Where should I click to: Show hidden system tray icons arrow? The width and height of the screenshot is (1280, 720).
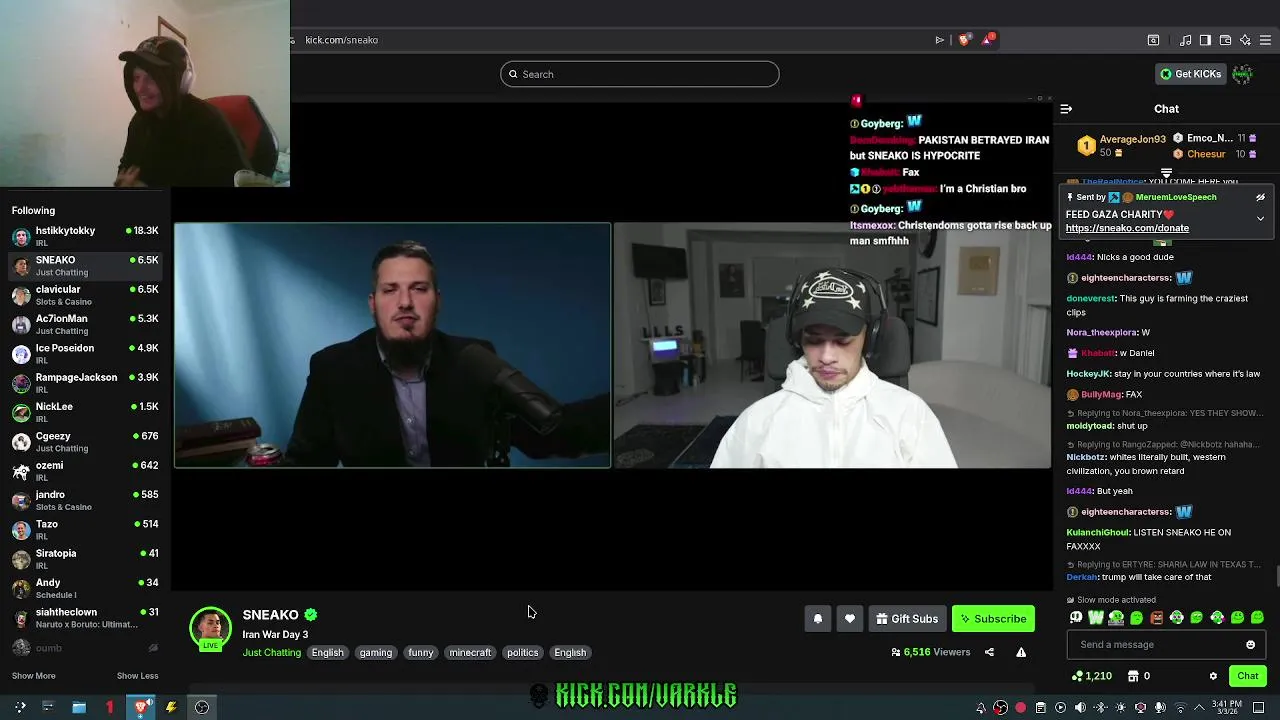pos(1200,708)
